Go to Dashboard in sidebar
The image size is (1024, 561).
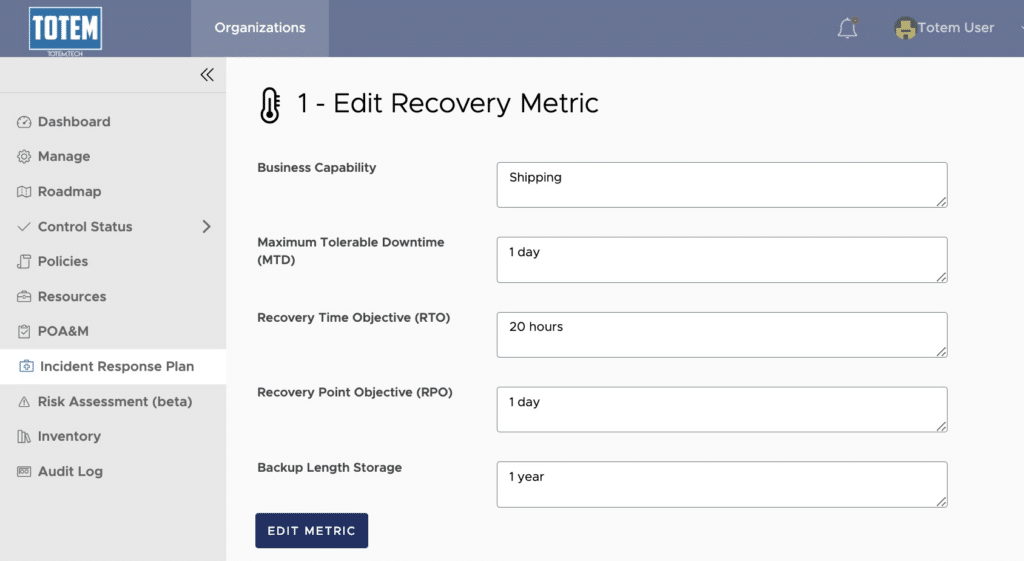pyautogui.click(x=74, y=122)
